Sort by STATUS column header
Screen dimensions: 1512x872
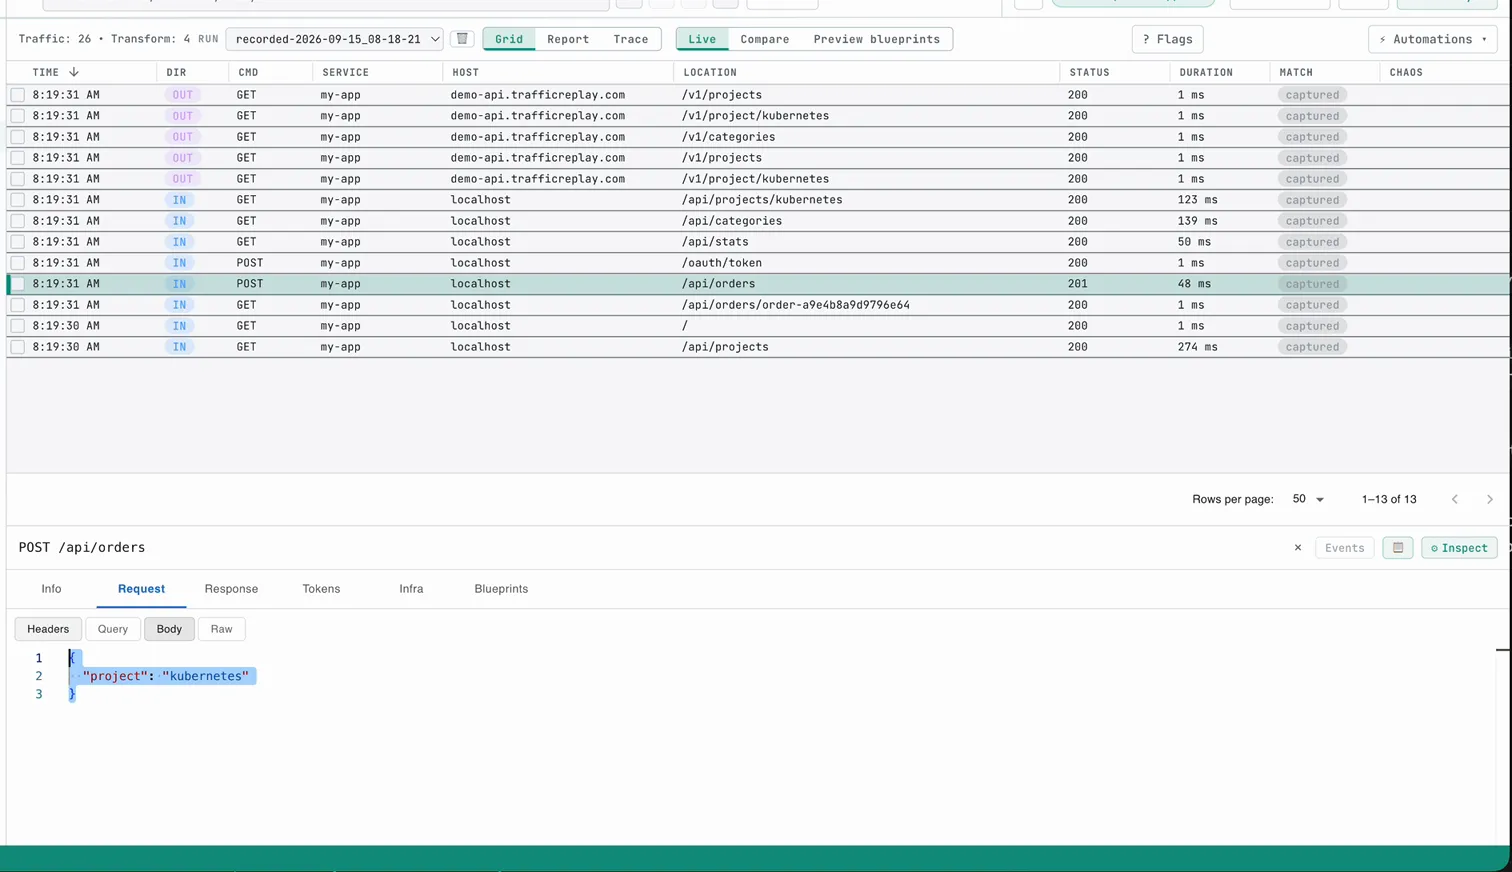[x=1089, y=72]
